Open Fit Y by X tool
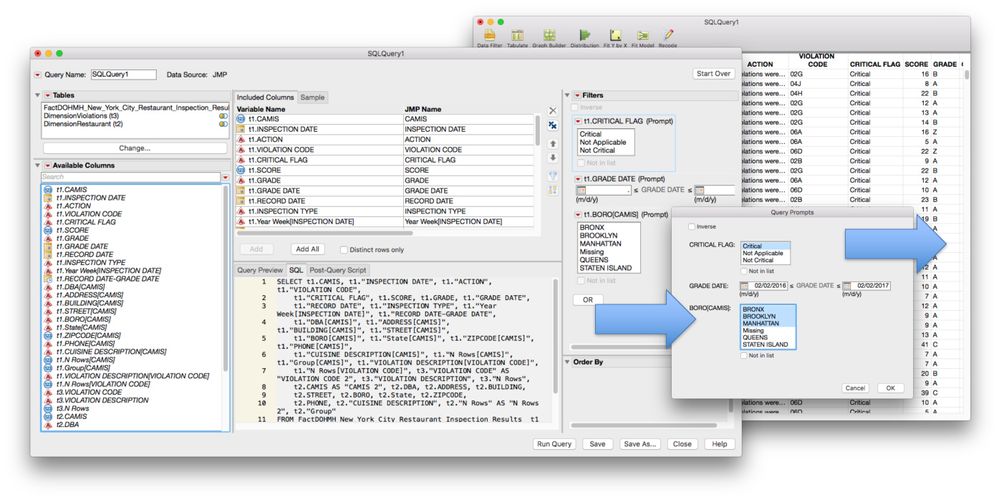This screenshot has width=999, height=500. 615,36
